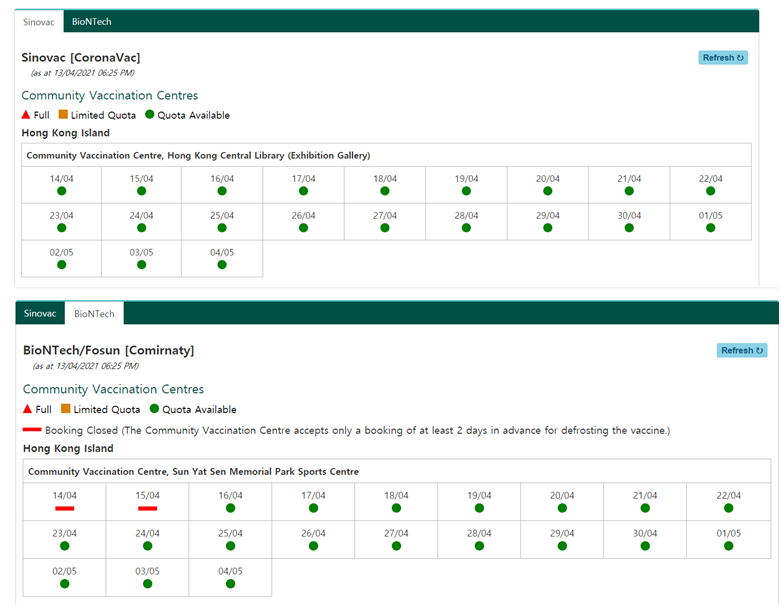
Task: Select 28/04 date label at Central Library
Action: coord(466,216)
